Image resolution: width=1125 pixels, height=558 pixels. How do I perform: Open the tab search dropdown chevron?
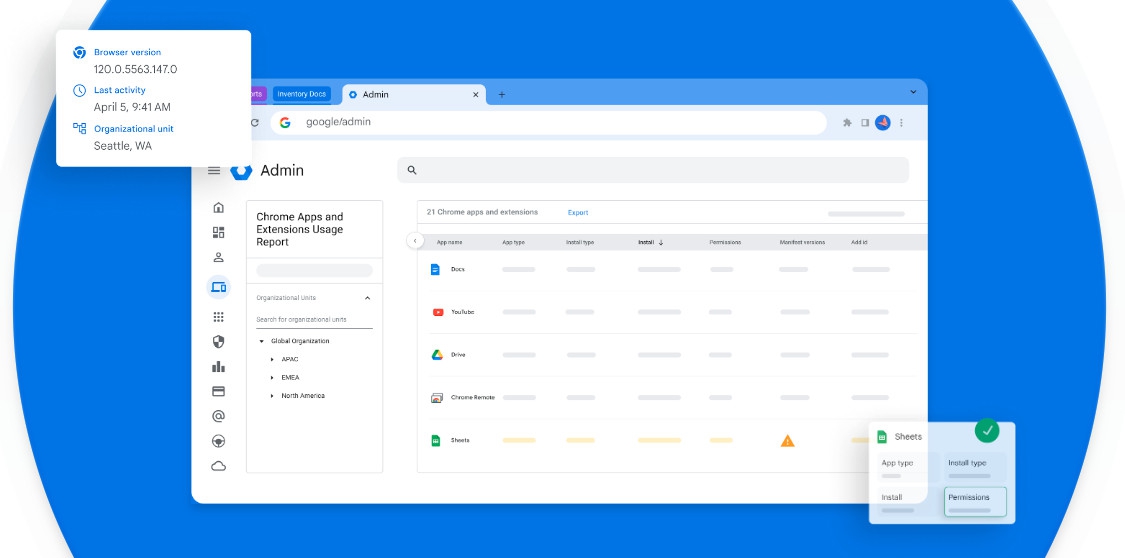pyautogui.click(x=913, y=92)
